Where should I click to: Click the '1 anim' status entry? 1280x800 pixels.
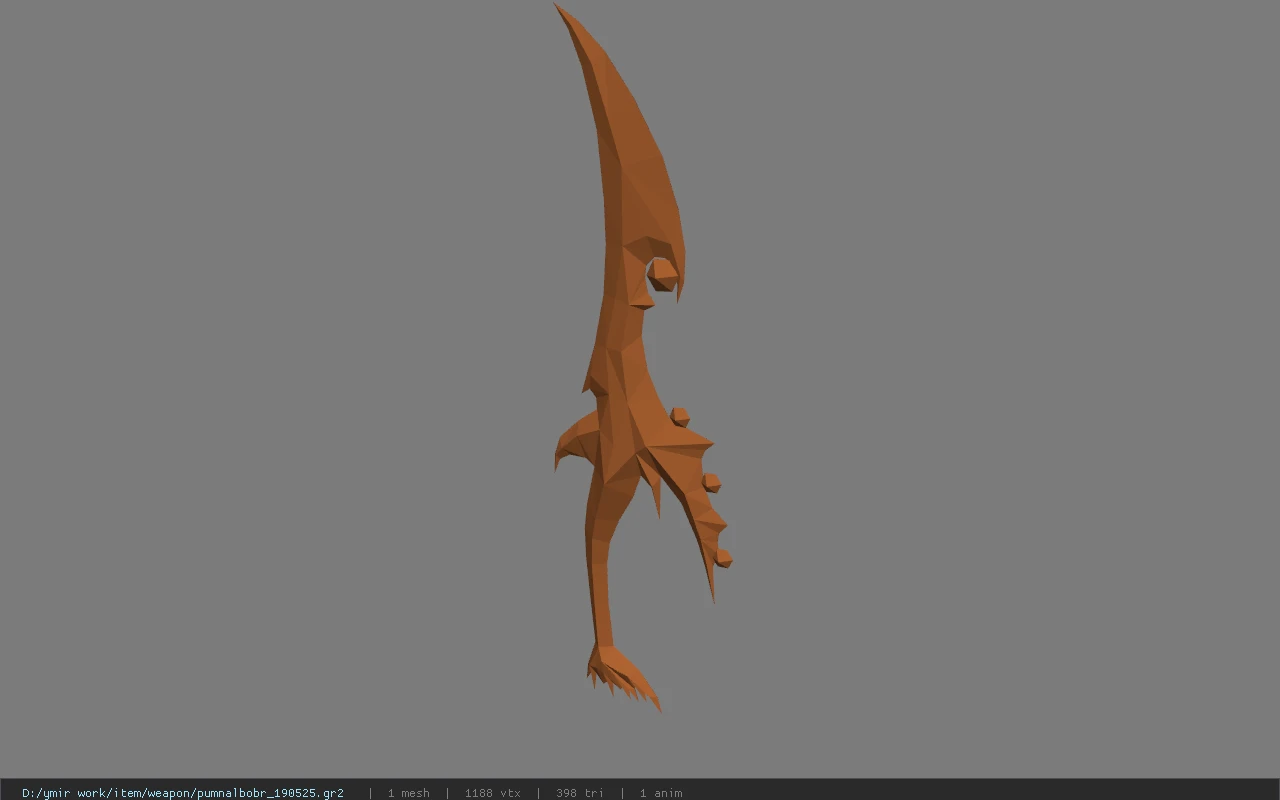[661, 793]
